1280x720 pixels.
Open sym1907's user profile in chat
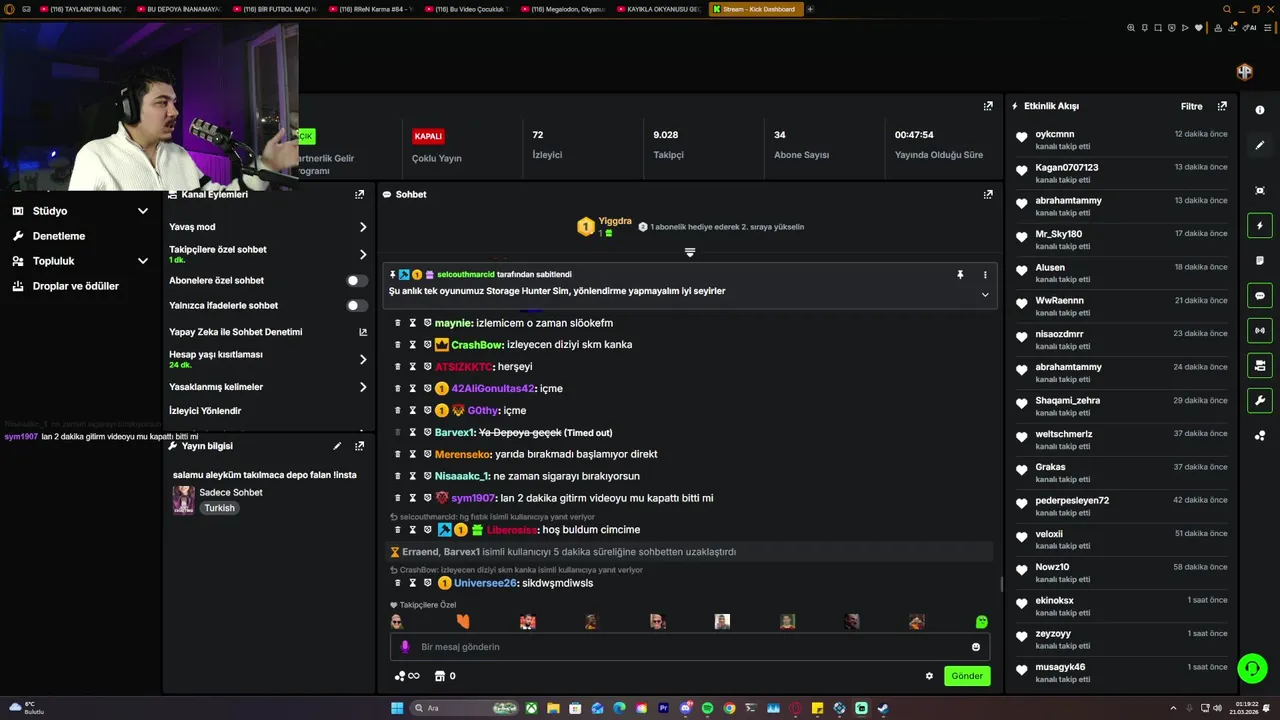tap(473, 498)
